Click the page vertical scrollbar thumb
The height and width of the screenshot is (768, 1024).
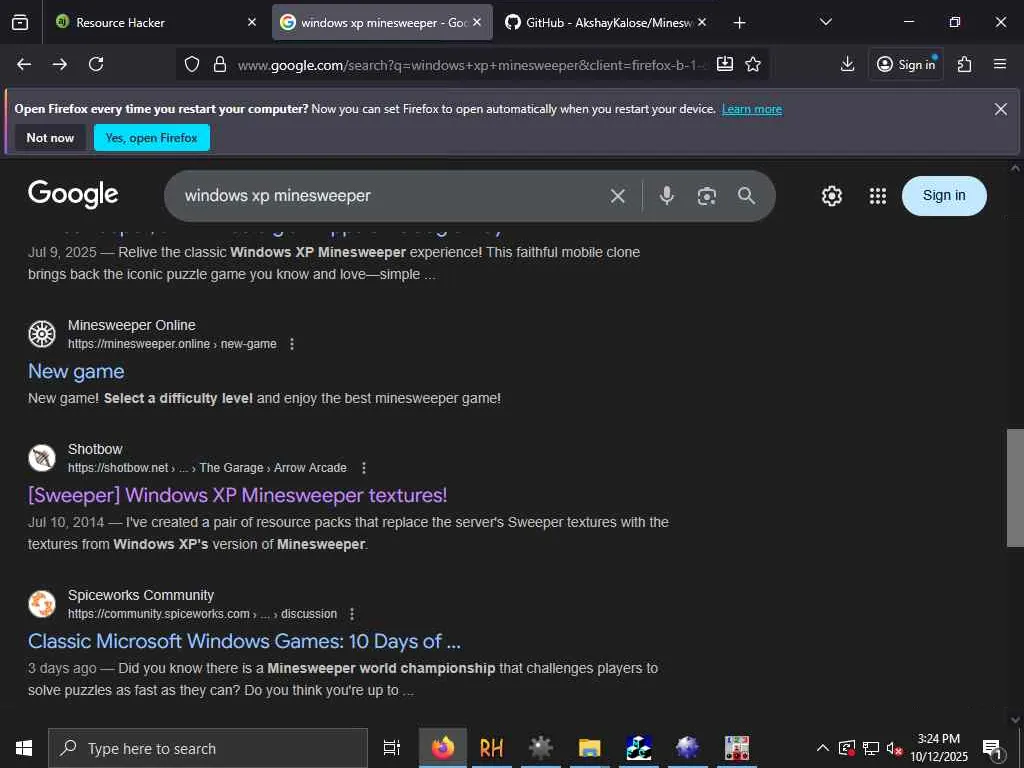pos(1015,487)
